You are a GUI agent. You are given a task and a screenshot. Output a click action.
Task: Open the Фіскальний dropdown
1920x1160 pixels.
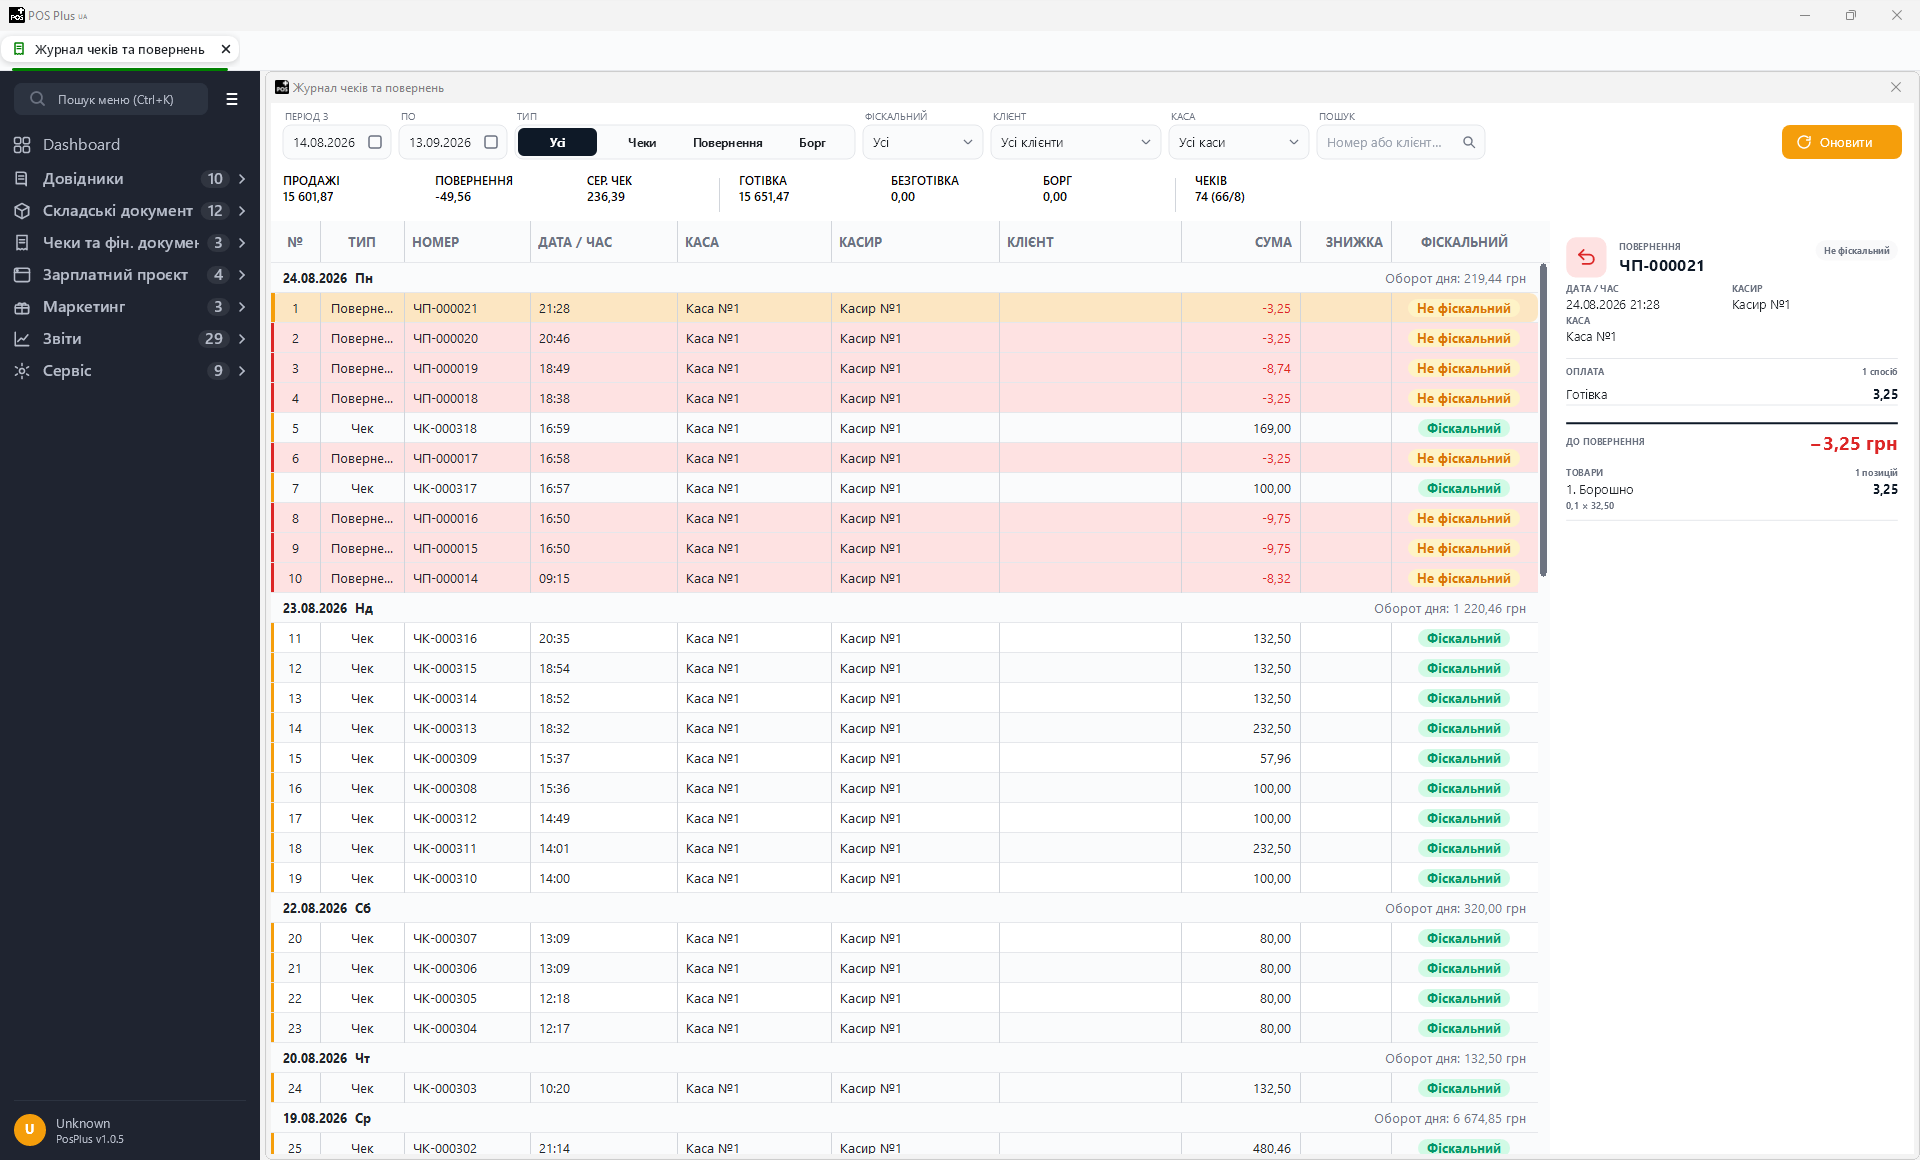(x=923, y=142)
